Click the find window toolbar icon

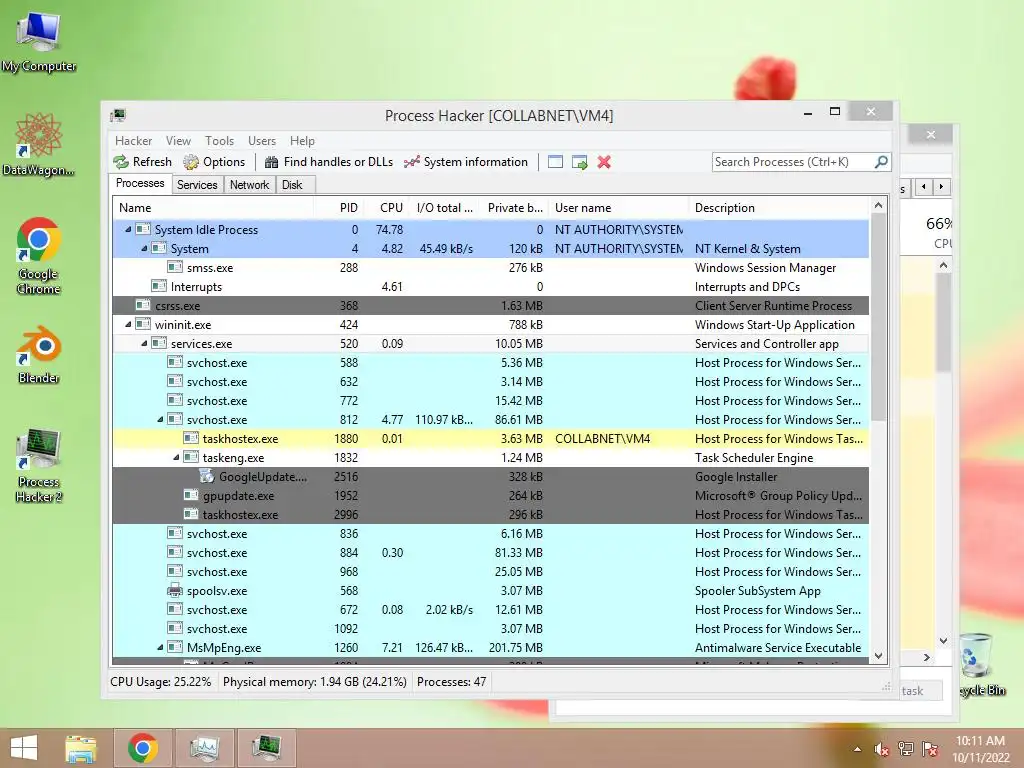[555, 162]
